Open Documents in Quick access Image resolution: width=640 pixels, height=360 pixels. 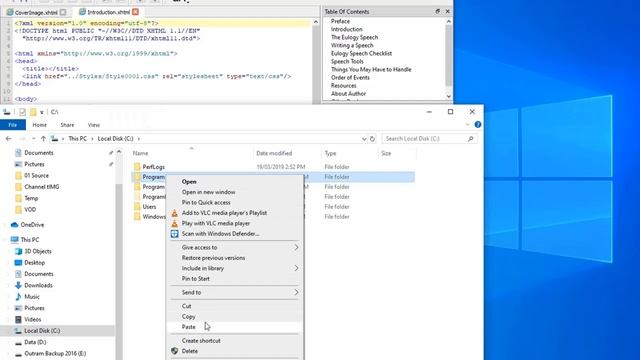click(39, 153)
